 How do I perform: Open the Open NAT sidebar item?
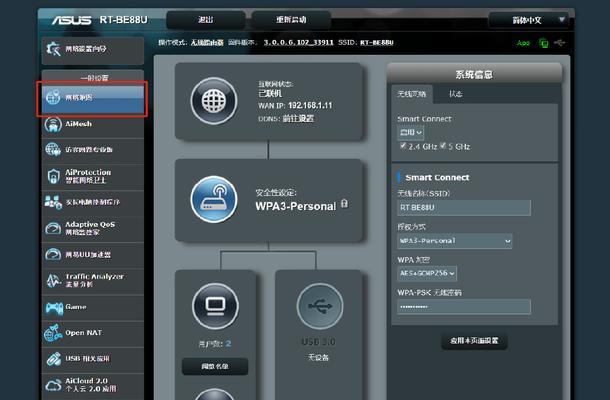click(93, 333)
